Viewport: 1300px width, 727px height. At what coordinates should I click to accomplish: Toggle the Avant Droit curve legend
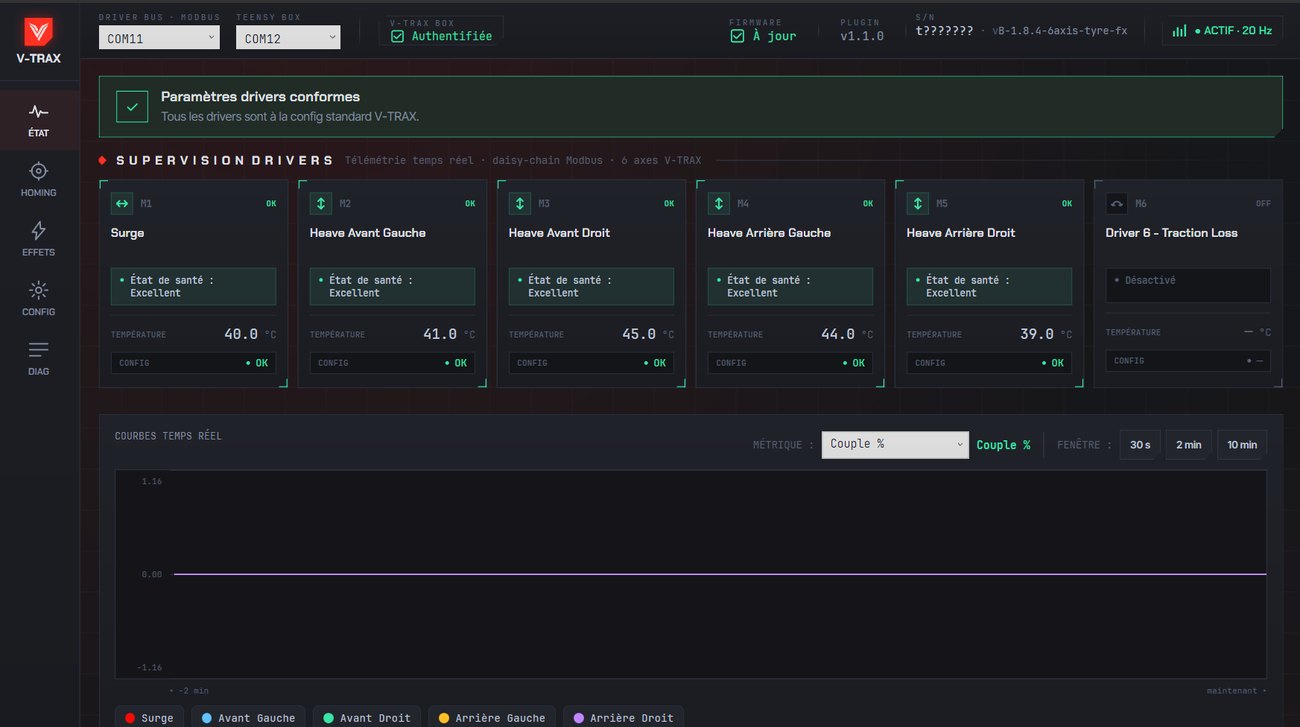pyautogui.click(x=367, y=717)
